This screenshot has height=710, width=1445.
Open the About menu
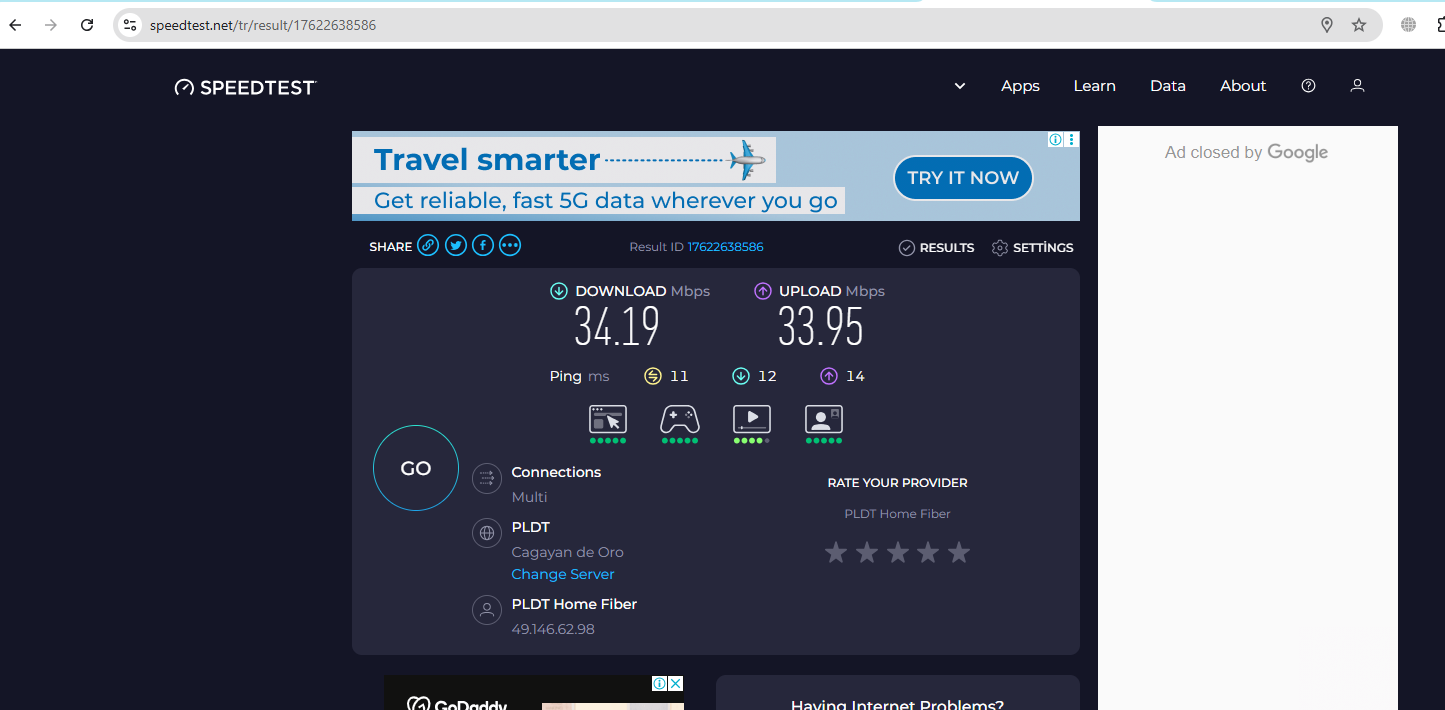(x=1243, y=86)
